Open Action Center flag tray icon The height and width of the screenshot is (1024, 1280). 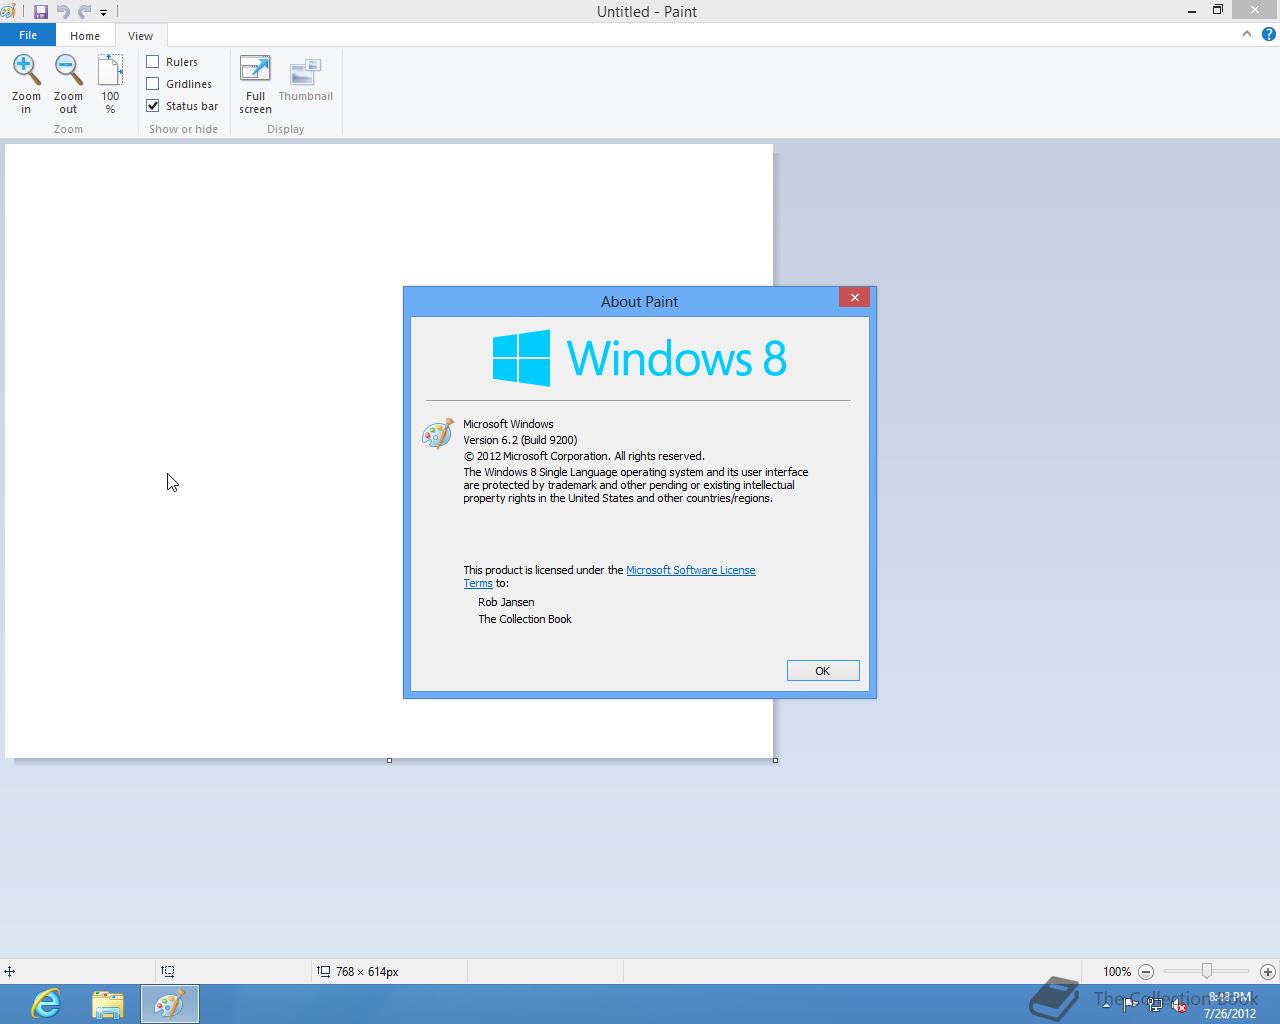tap(1130, 1005)
